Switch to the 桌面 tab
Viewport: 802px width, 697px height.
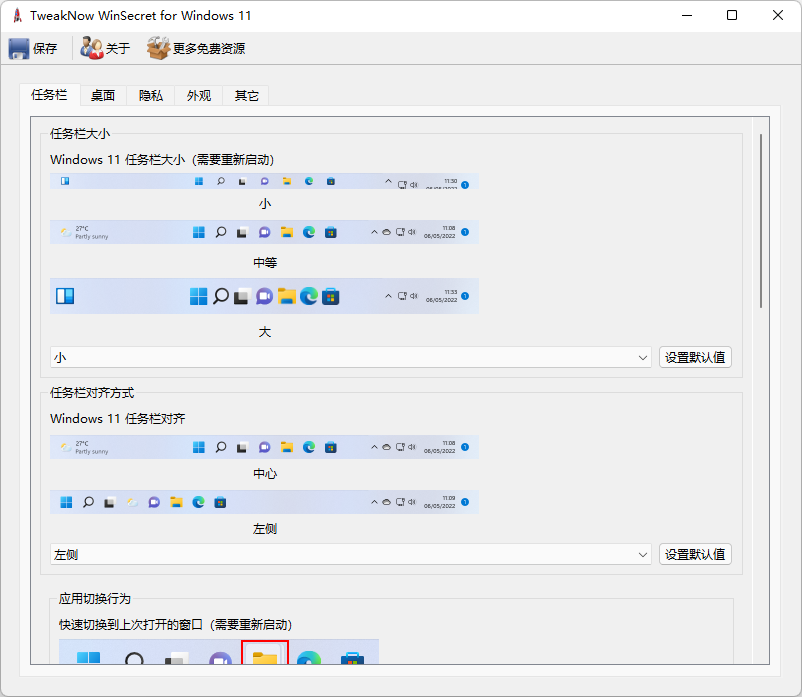(x=103, y=94)
